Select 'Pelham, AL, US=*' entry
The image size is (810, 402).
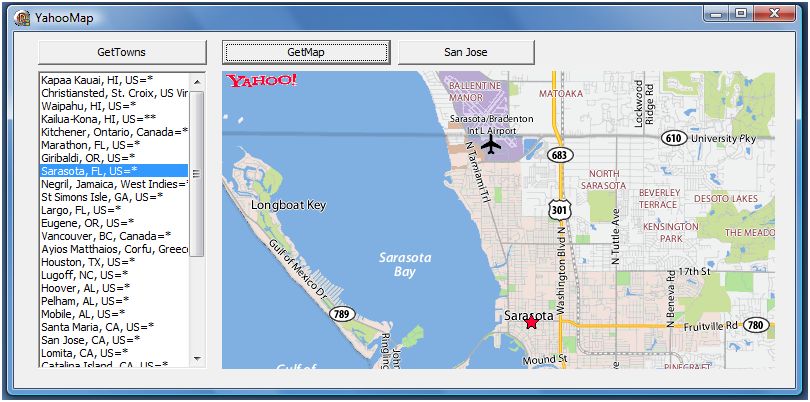tap(114, 301)
